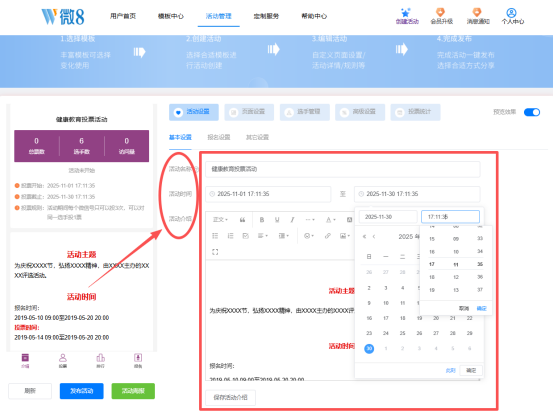Image resolution: width=553 pixels, height=414 pixels.
Task: Select the 报名设置 sub-tab
Action: pyautogui.click(x=219, y=137)
